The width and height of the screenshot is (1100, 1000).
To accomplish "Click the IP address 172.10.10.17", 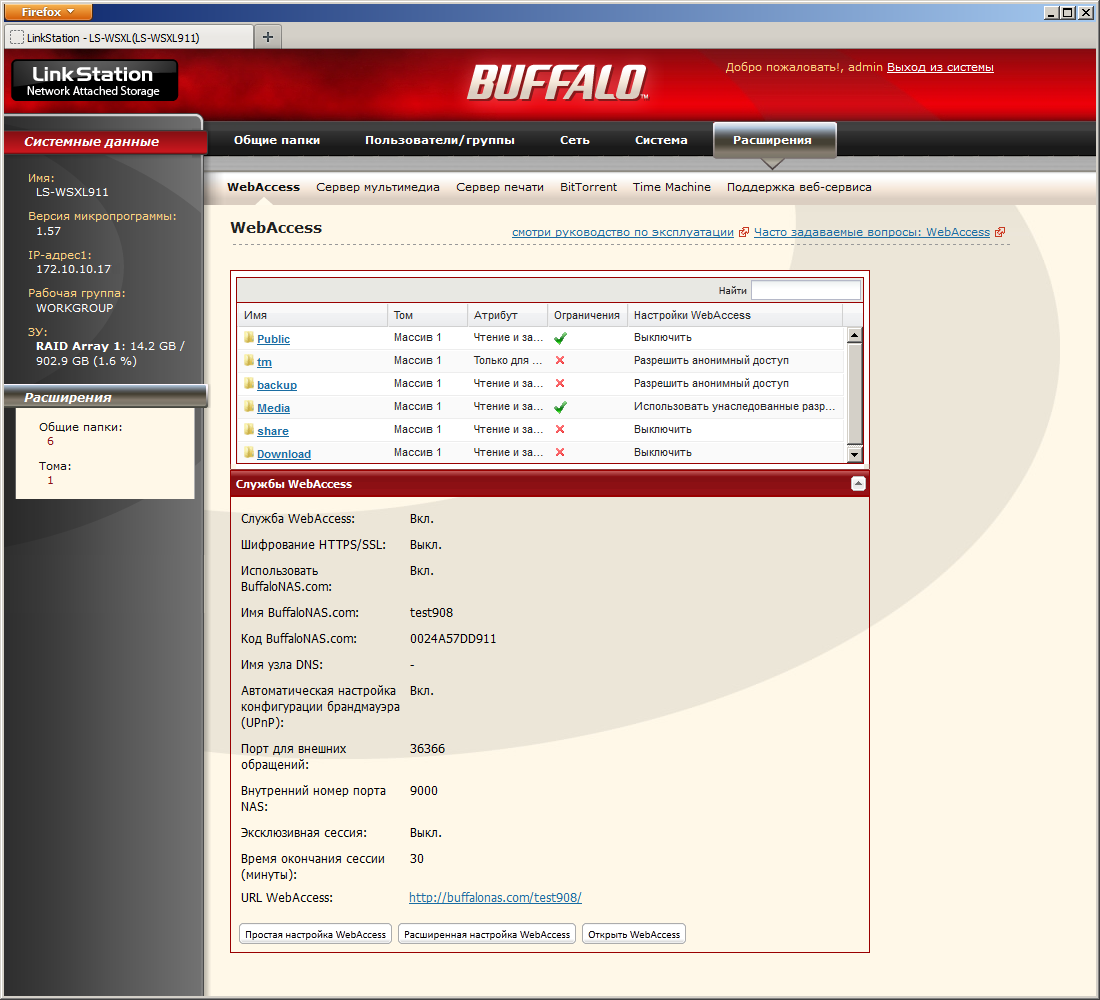I will pos(74,269).
